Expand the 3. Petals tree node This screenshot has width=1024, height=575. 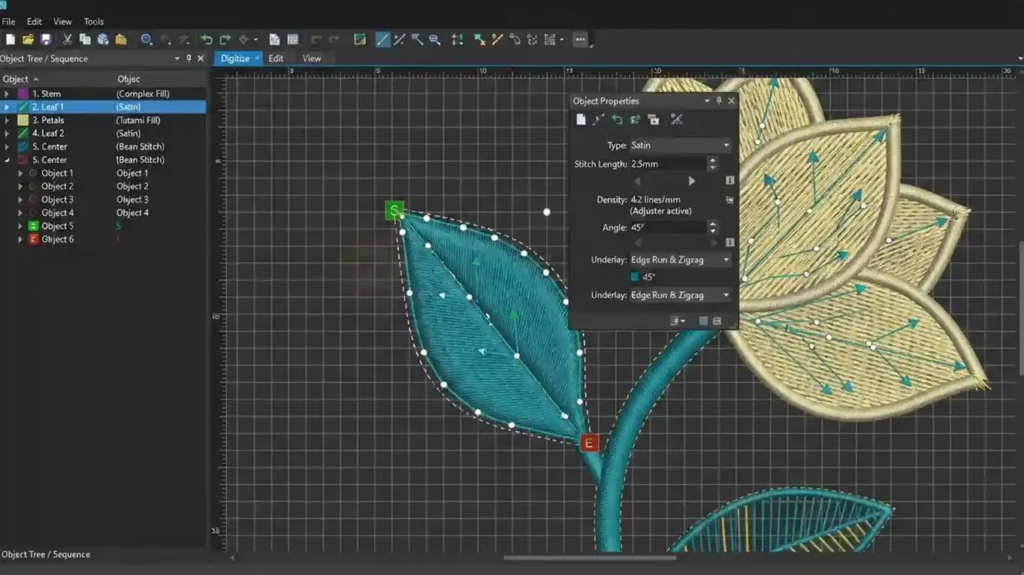coord(7,120)
